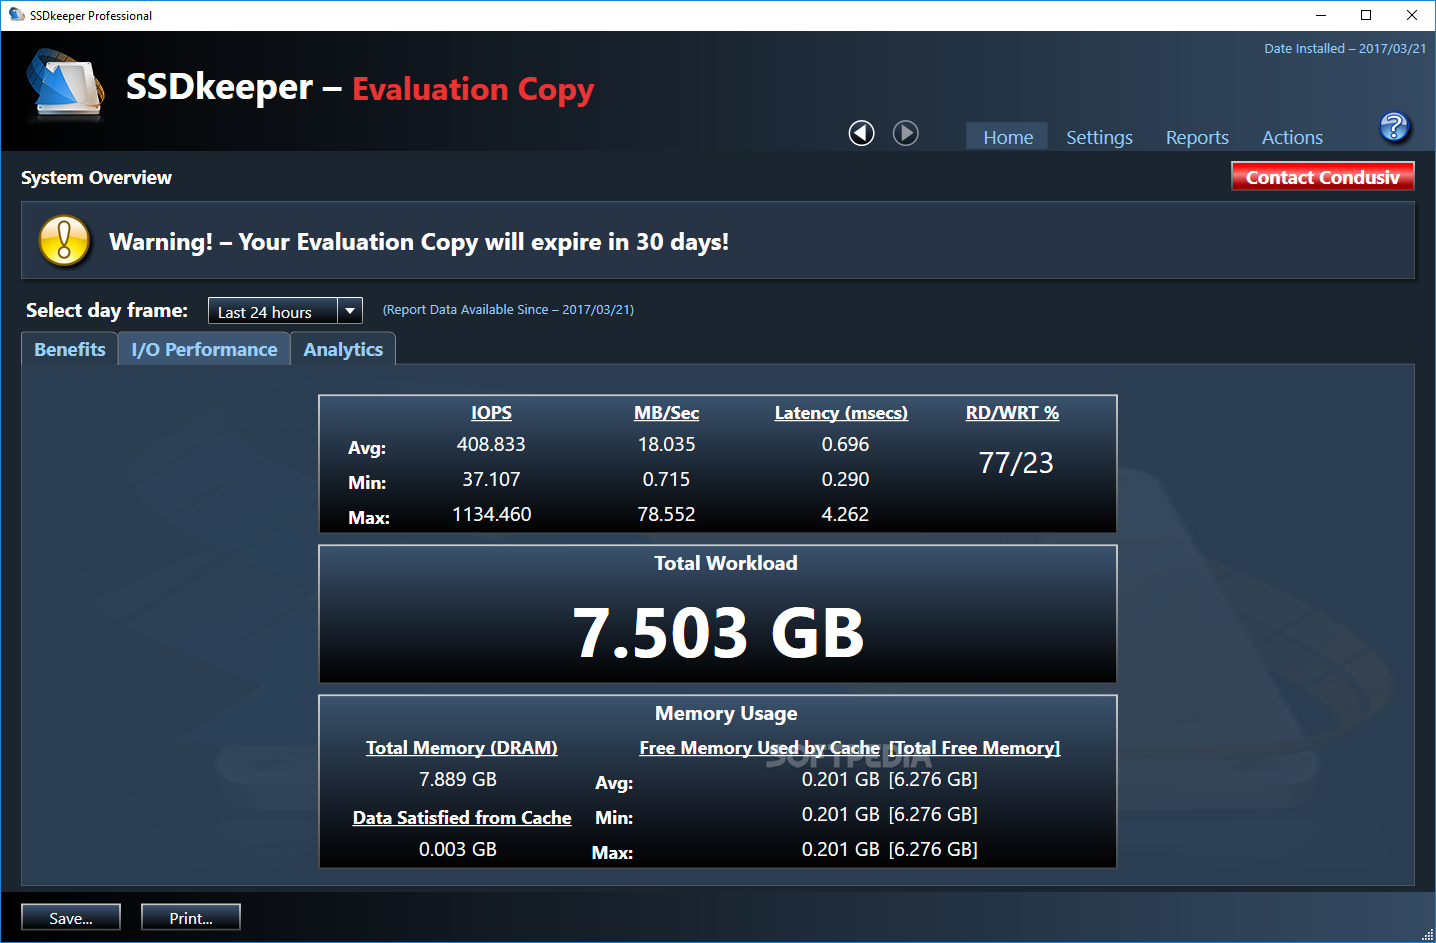This screenshot has height=943, width=1436.
Task: Click the 7.889 GB total memory value
Action: (x=458, y=779)
